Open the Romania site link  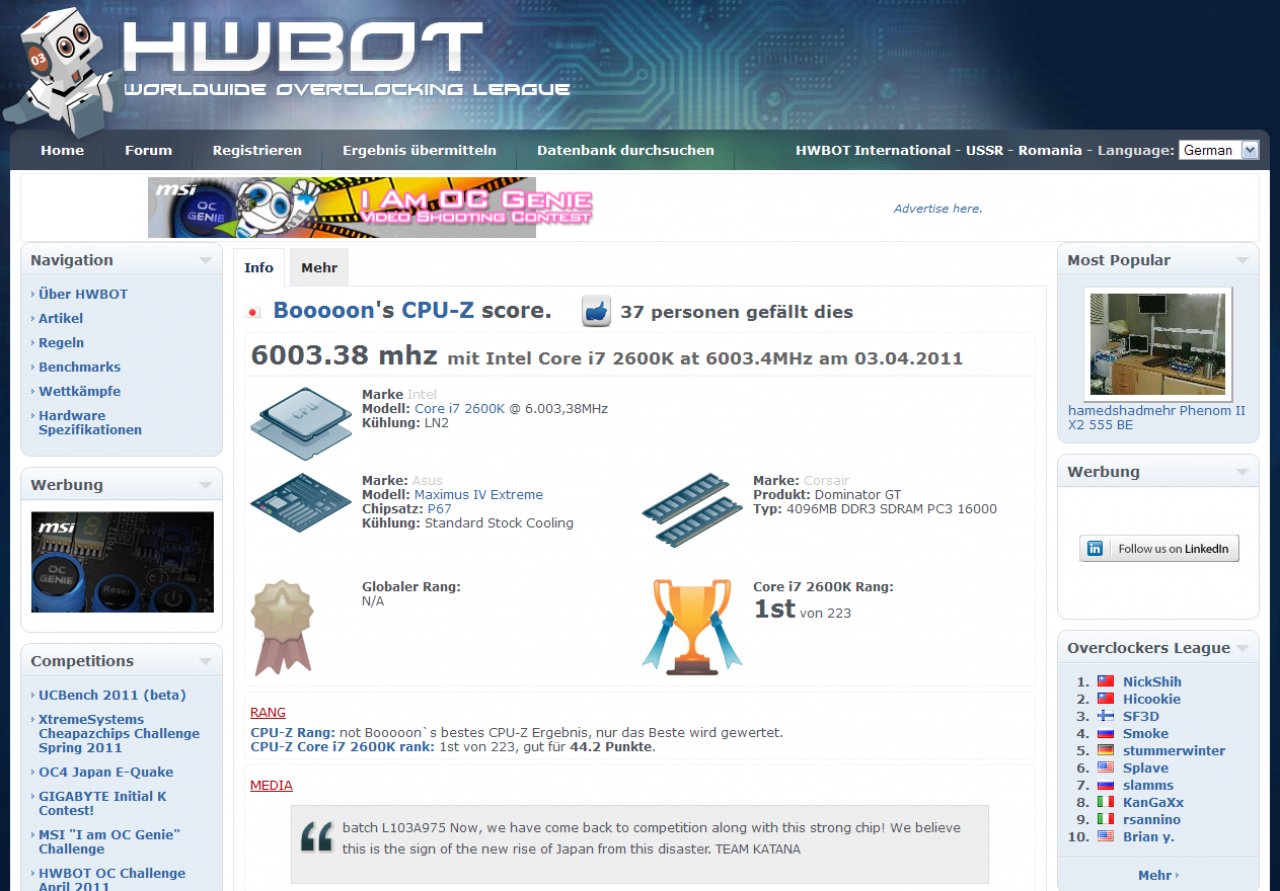coord(1050,150)
